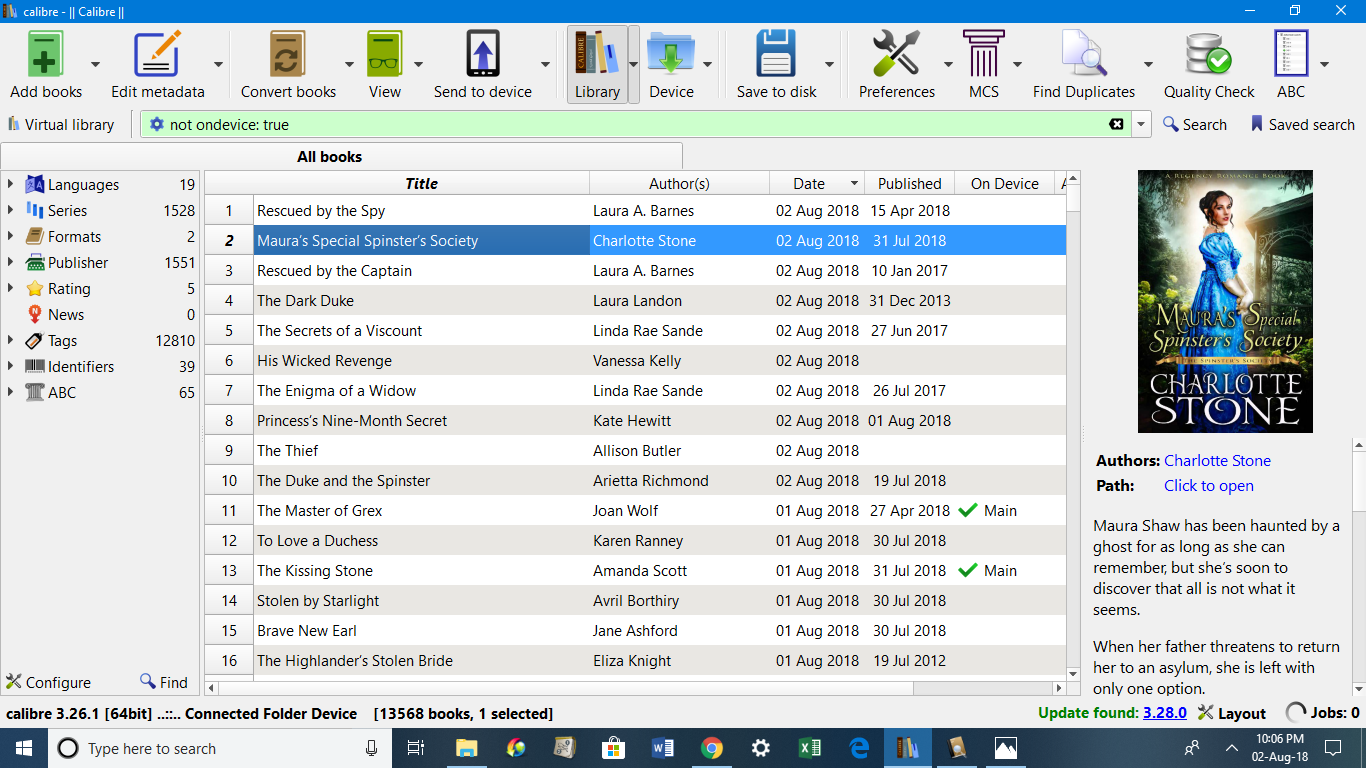Sort by the On Device column header

click(1004, 183)
